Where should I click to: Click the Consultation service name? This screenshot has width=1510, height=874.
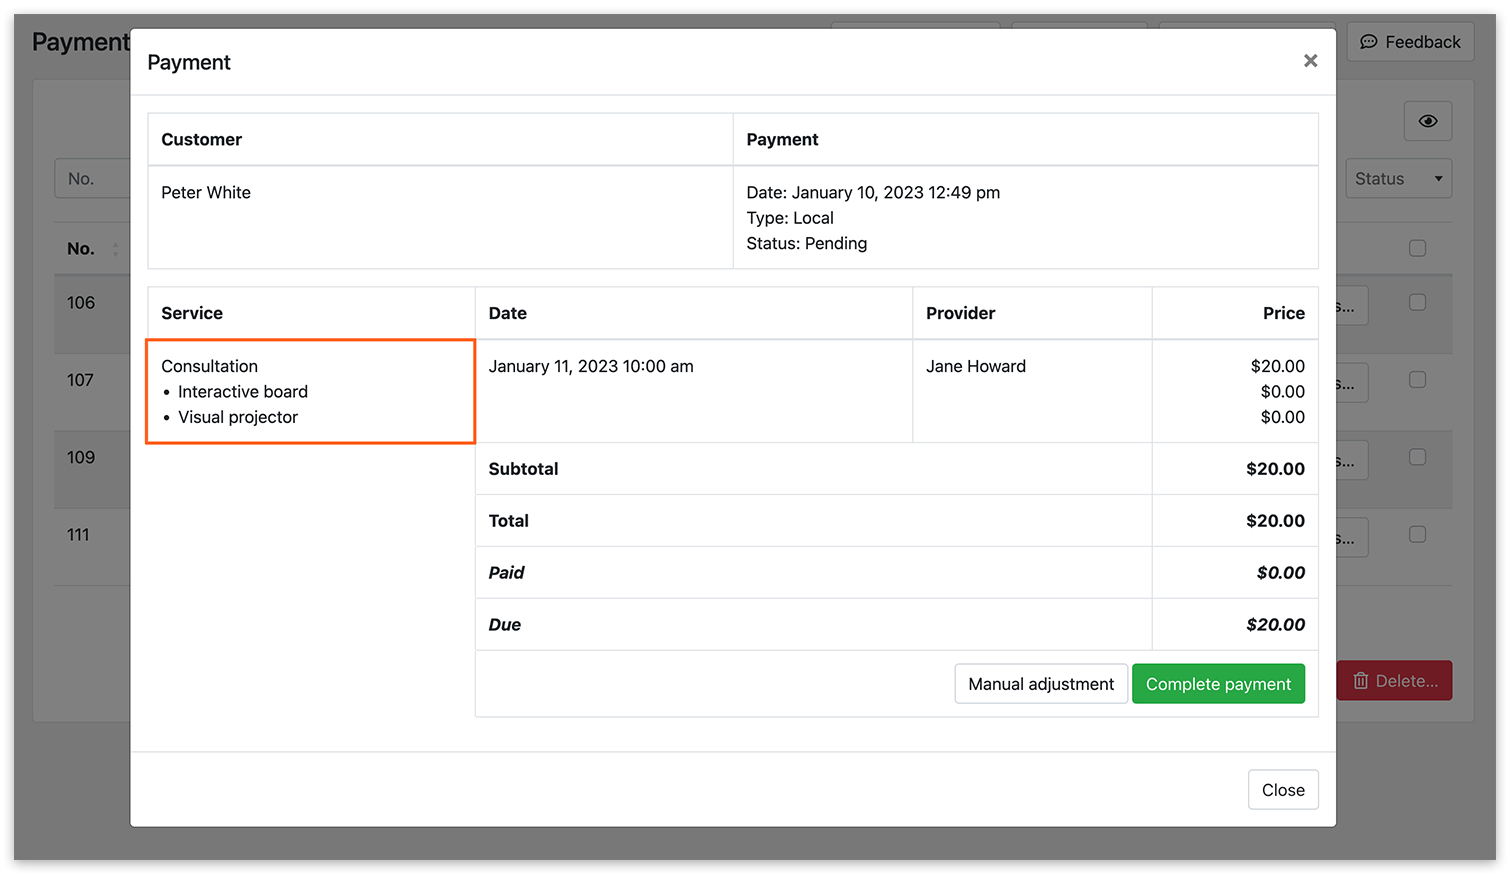click(x=209, y=366)
